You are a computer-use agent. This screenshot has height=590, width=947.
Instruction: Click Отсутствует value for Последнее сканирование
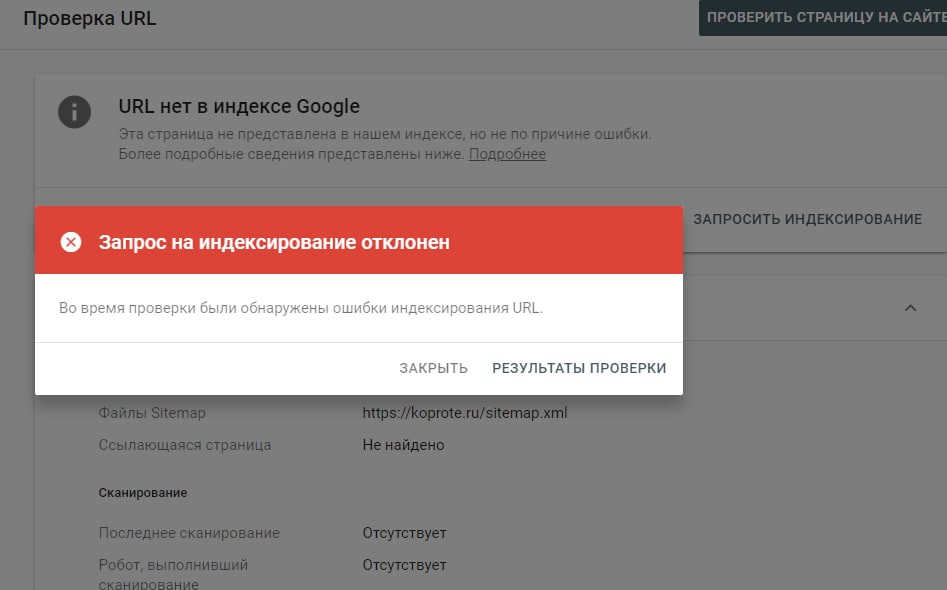tap(404, 533)
